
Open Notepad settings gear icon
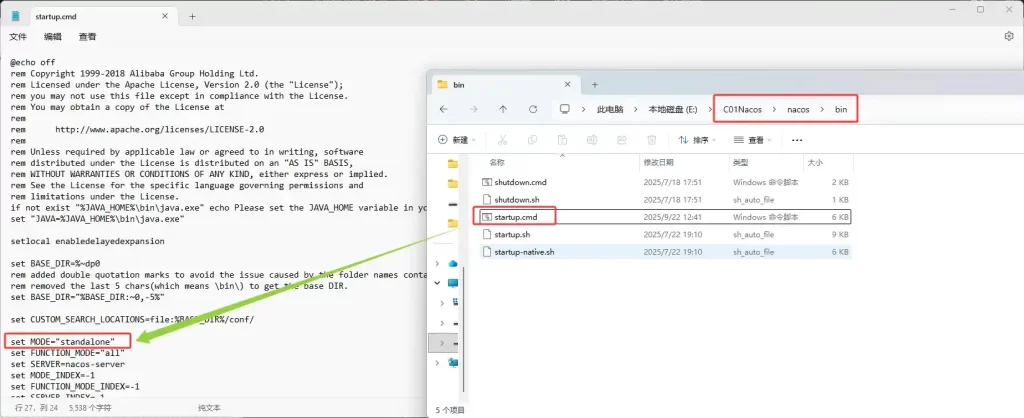1008,36
